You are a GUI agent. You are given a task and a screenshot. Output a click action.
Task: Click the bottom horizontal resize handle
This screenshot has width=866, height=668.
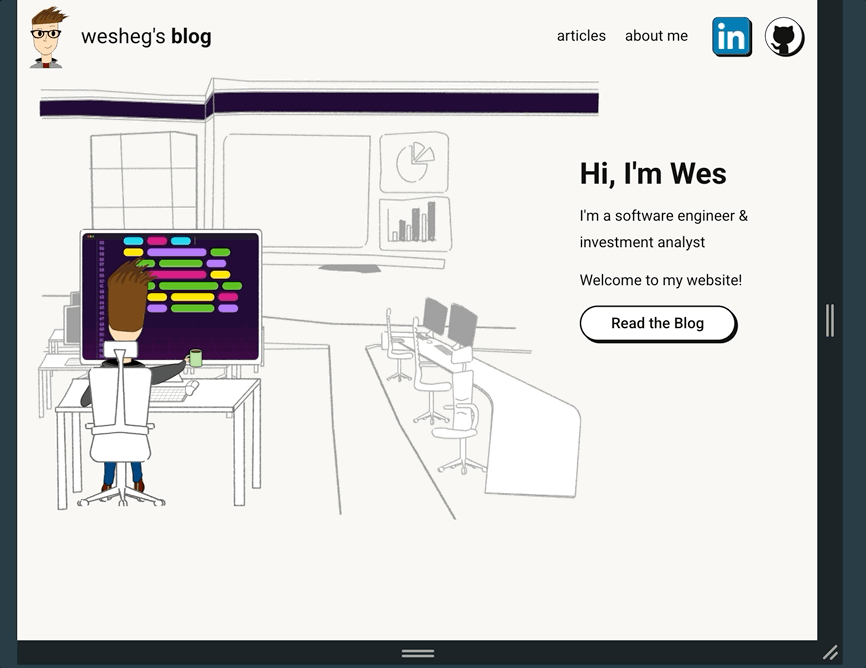418,654
